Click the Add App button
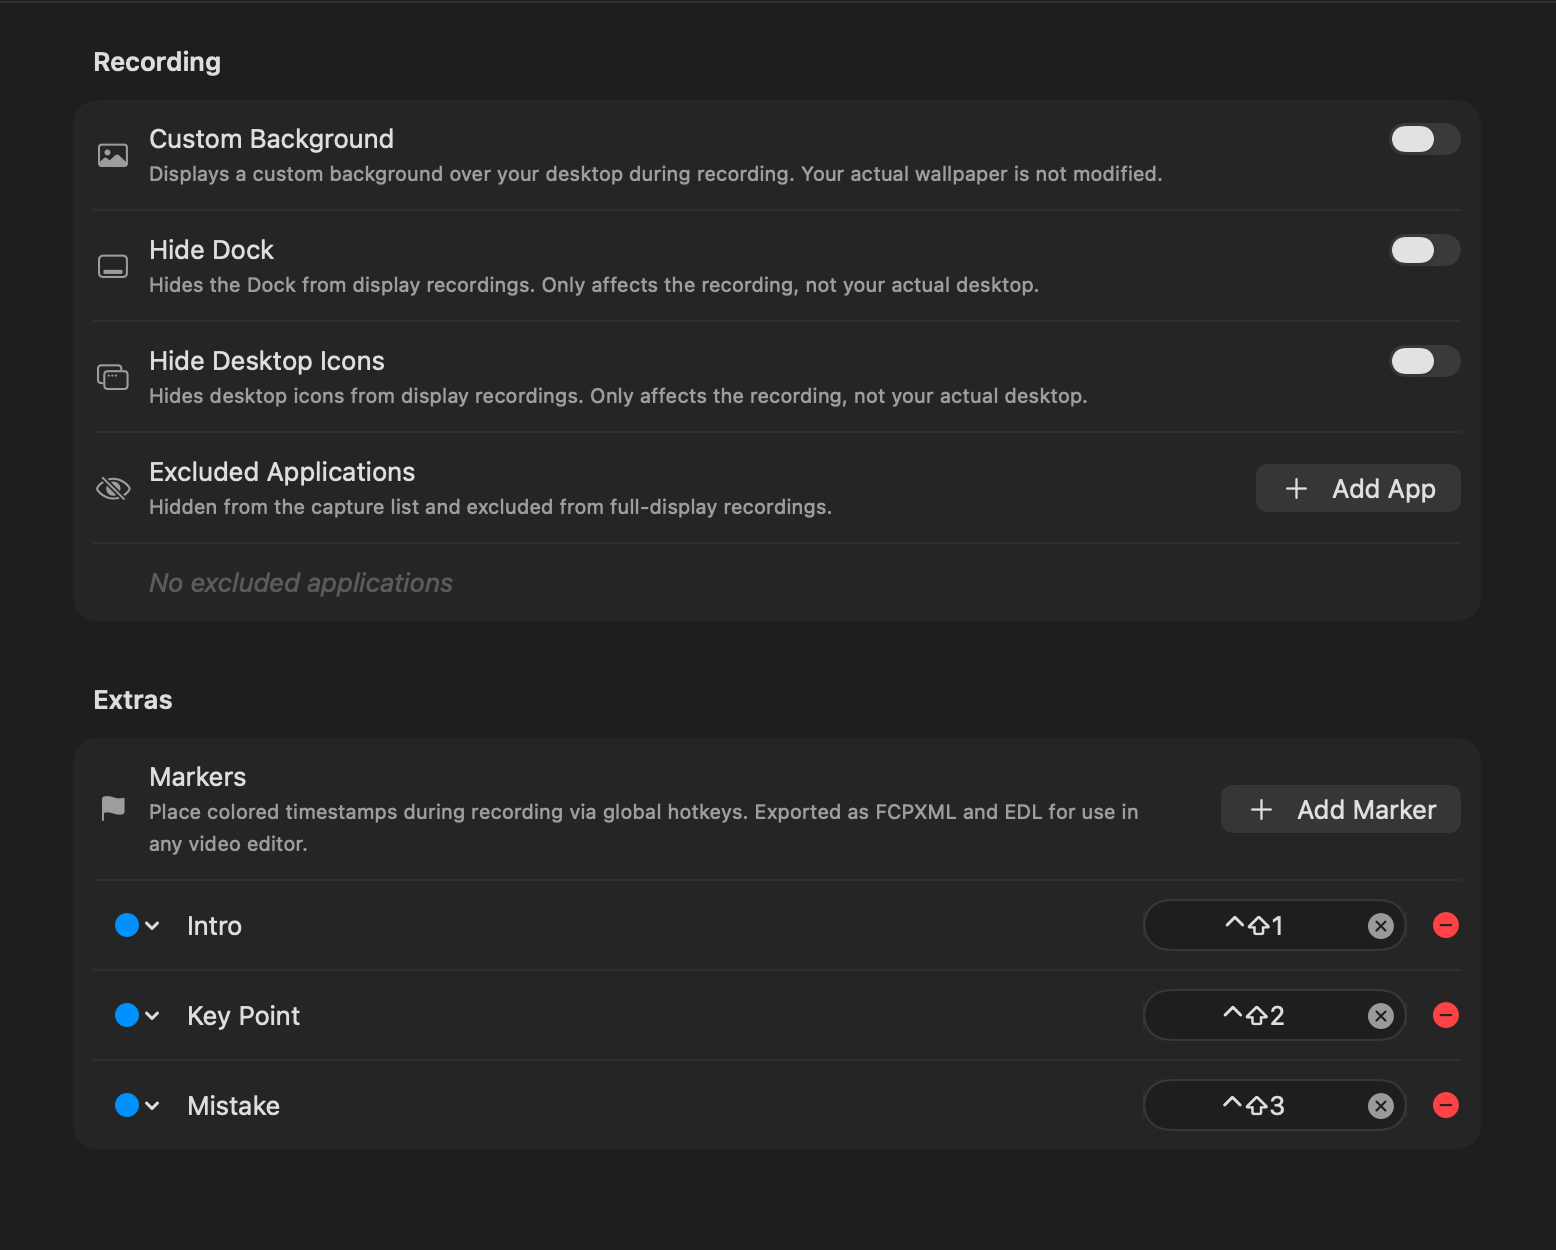Screen dimensions: 1556x1250 coord(1358,488)
